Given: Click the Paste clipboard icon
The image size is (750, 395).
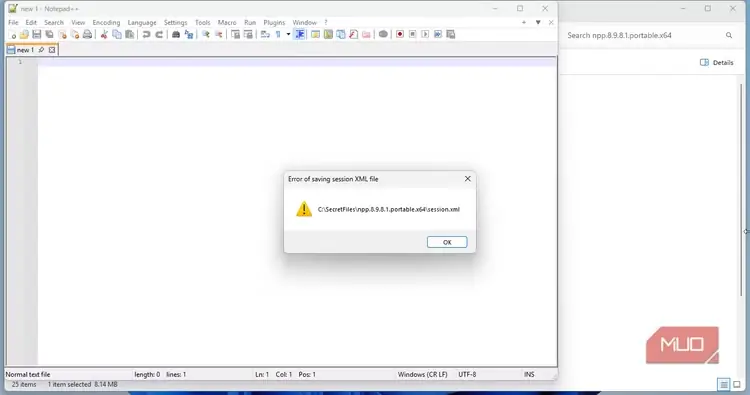Looking at the screenshot, I should tap(129, 34).
